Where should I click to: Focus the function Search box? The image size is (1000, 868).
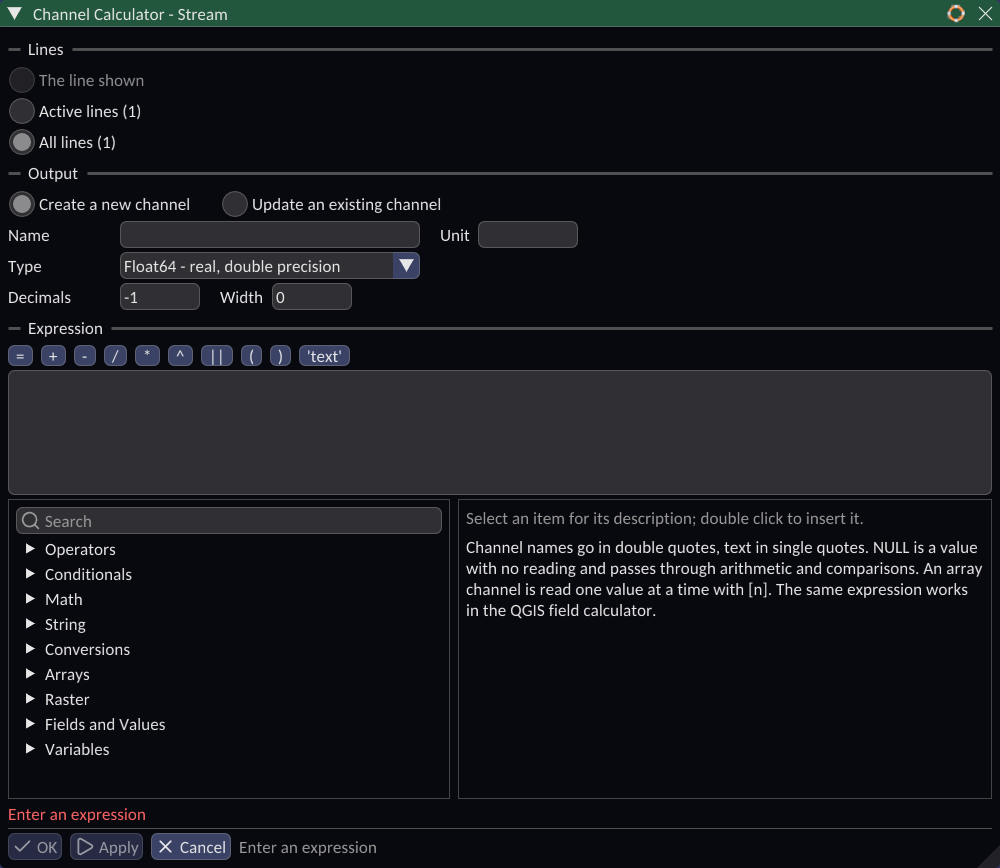pyautogui.click(x=229, y=520)
